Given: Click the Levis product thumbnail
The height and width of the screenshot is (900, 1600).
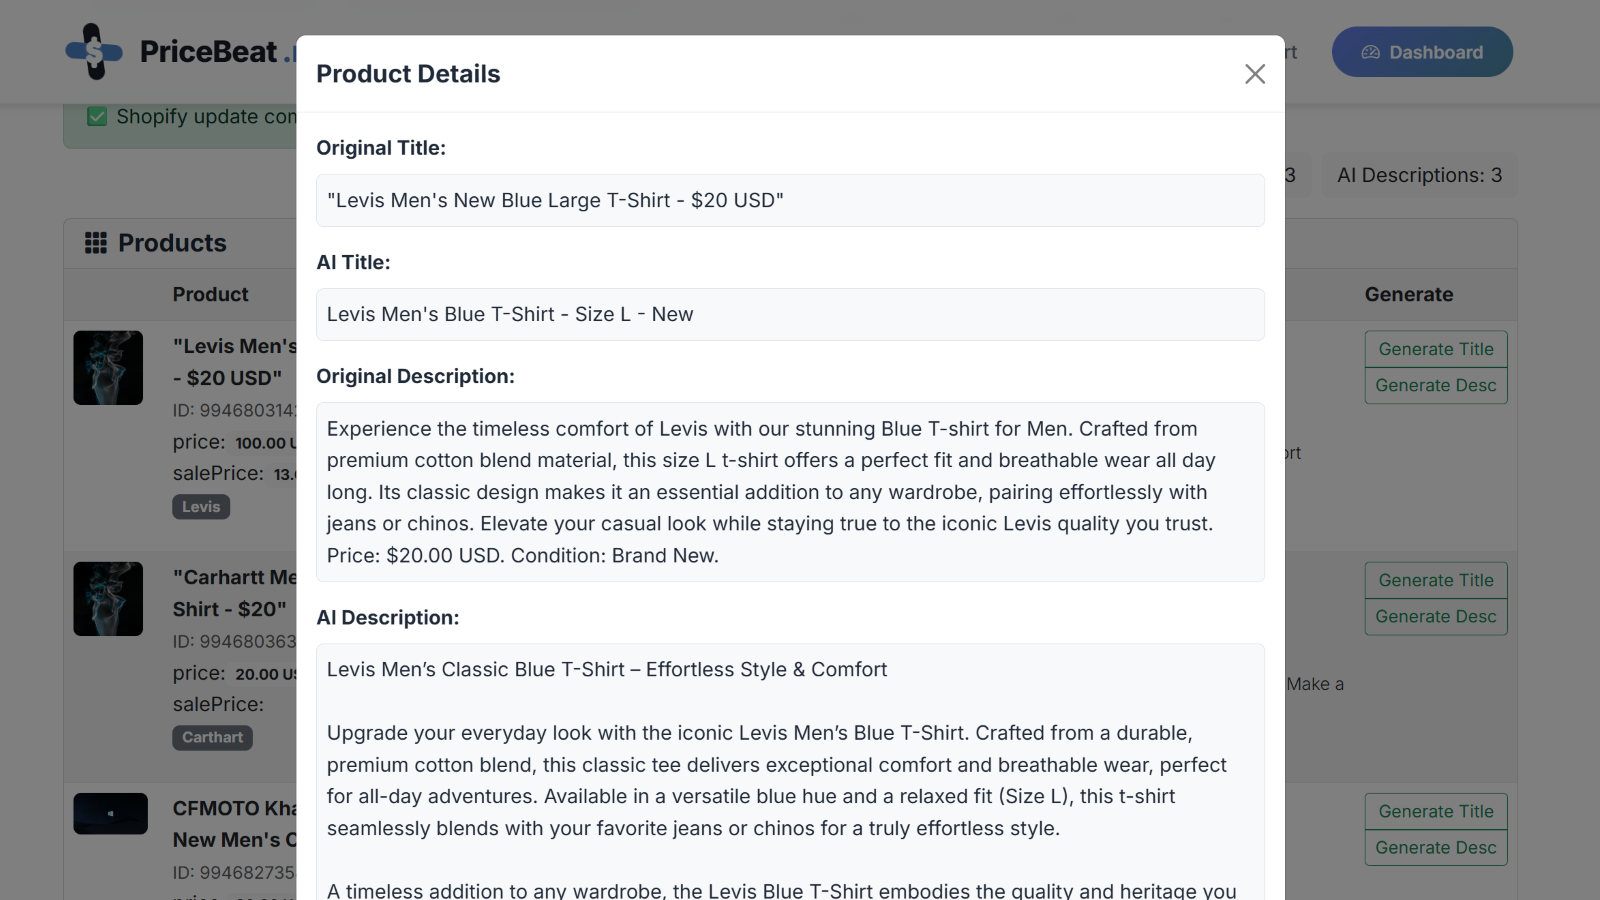Looking at the screenshot, I should [108, 368].
